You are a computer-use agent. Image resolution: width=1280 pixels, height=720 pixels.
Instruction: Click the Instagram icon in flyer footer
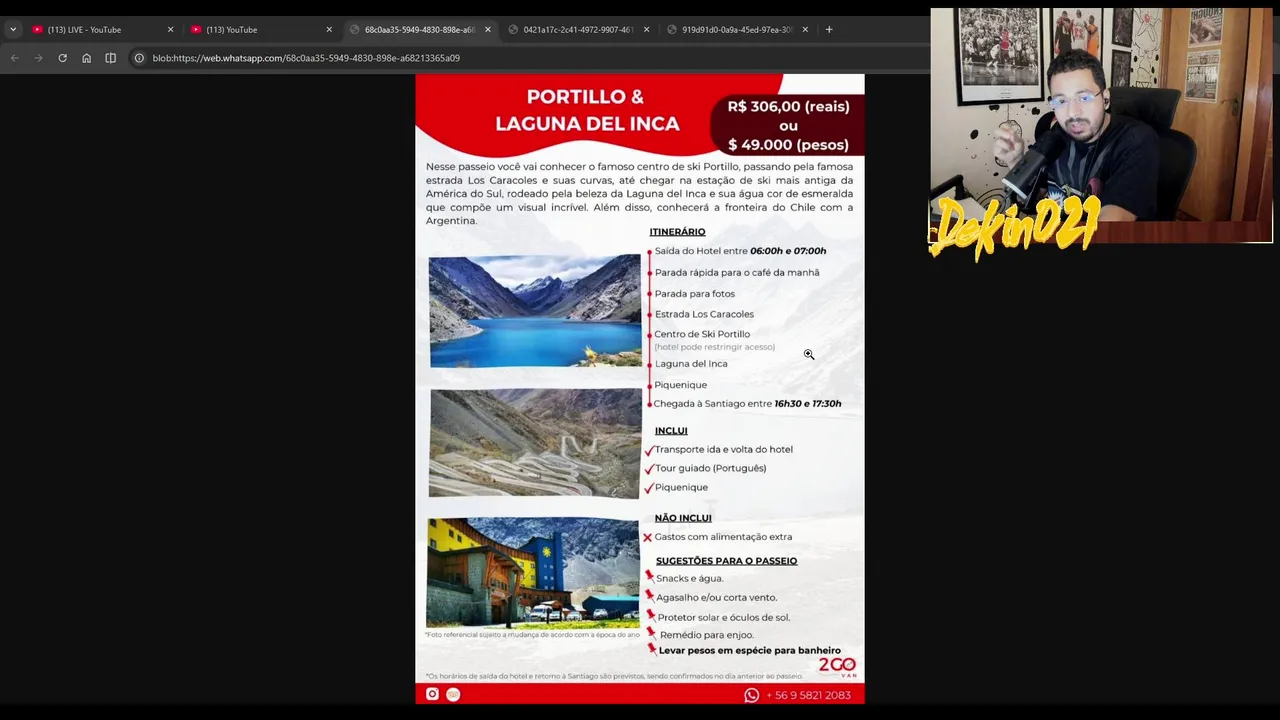click(x=432, y=694)
